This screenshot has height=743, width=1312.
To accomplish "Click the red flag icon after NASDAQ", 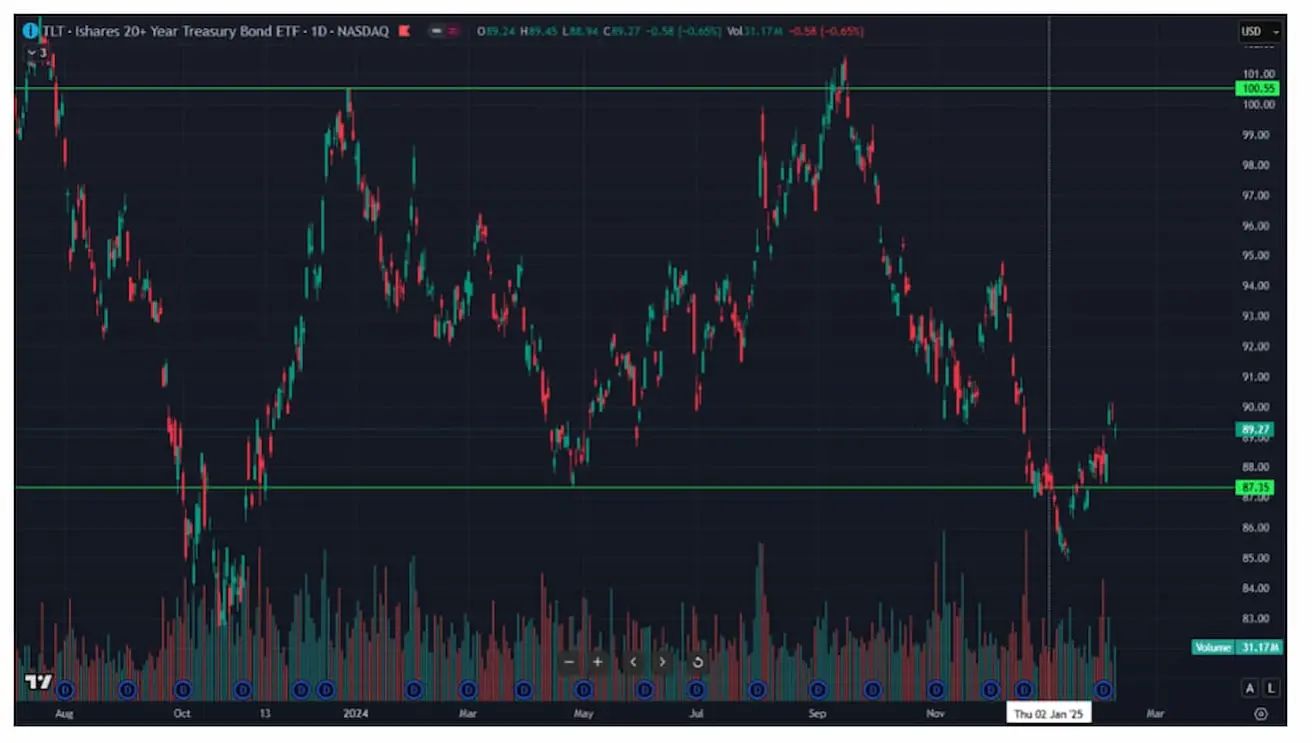I will coord(404,31).
